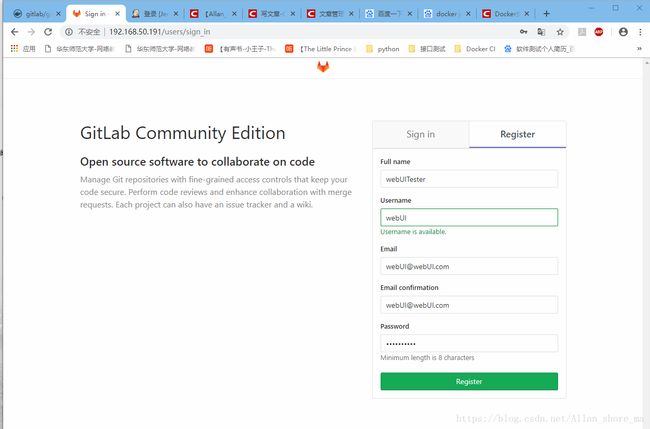Click the Full name input field
The width and height of the screenshot is (650, 429).
[x=469, y=179]
